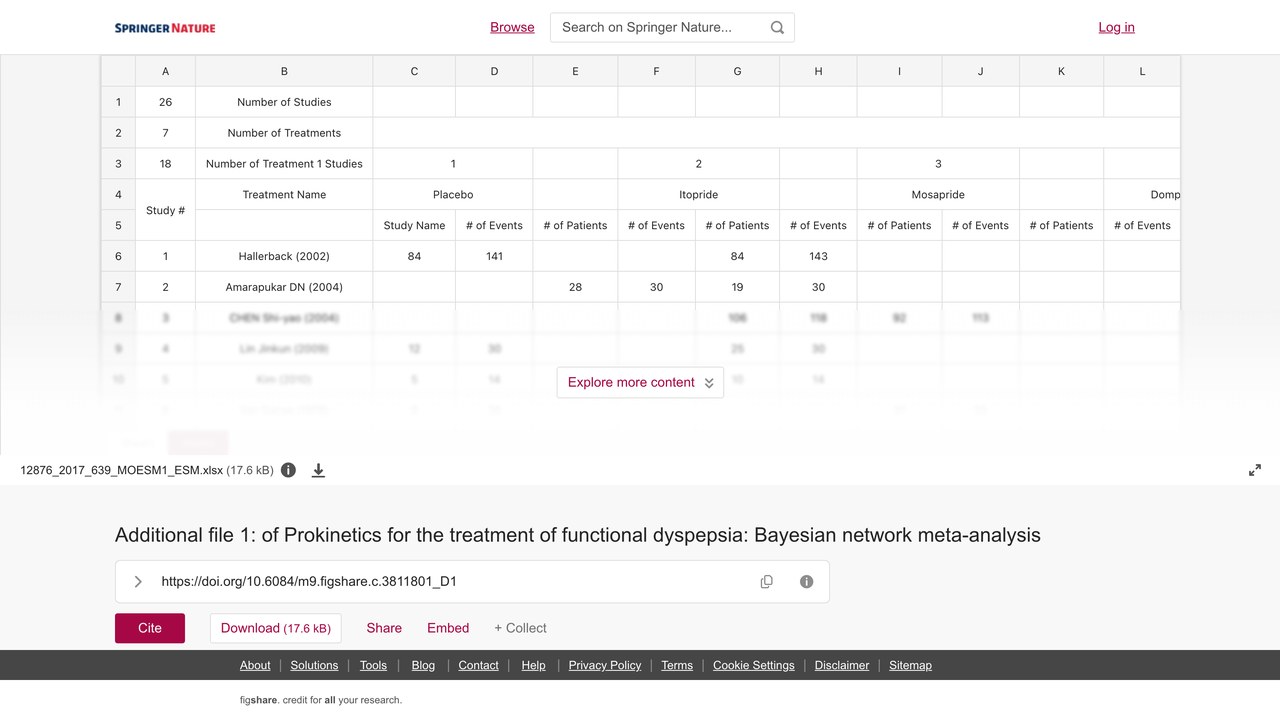Open the Embed option
1280x720 pixels.
[x=448, y=628]
